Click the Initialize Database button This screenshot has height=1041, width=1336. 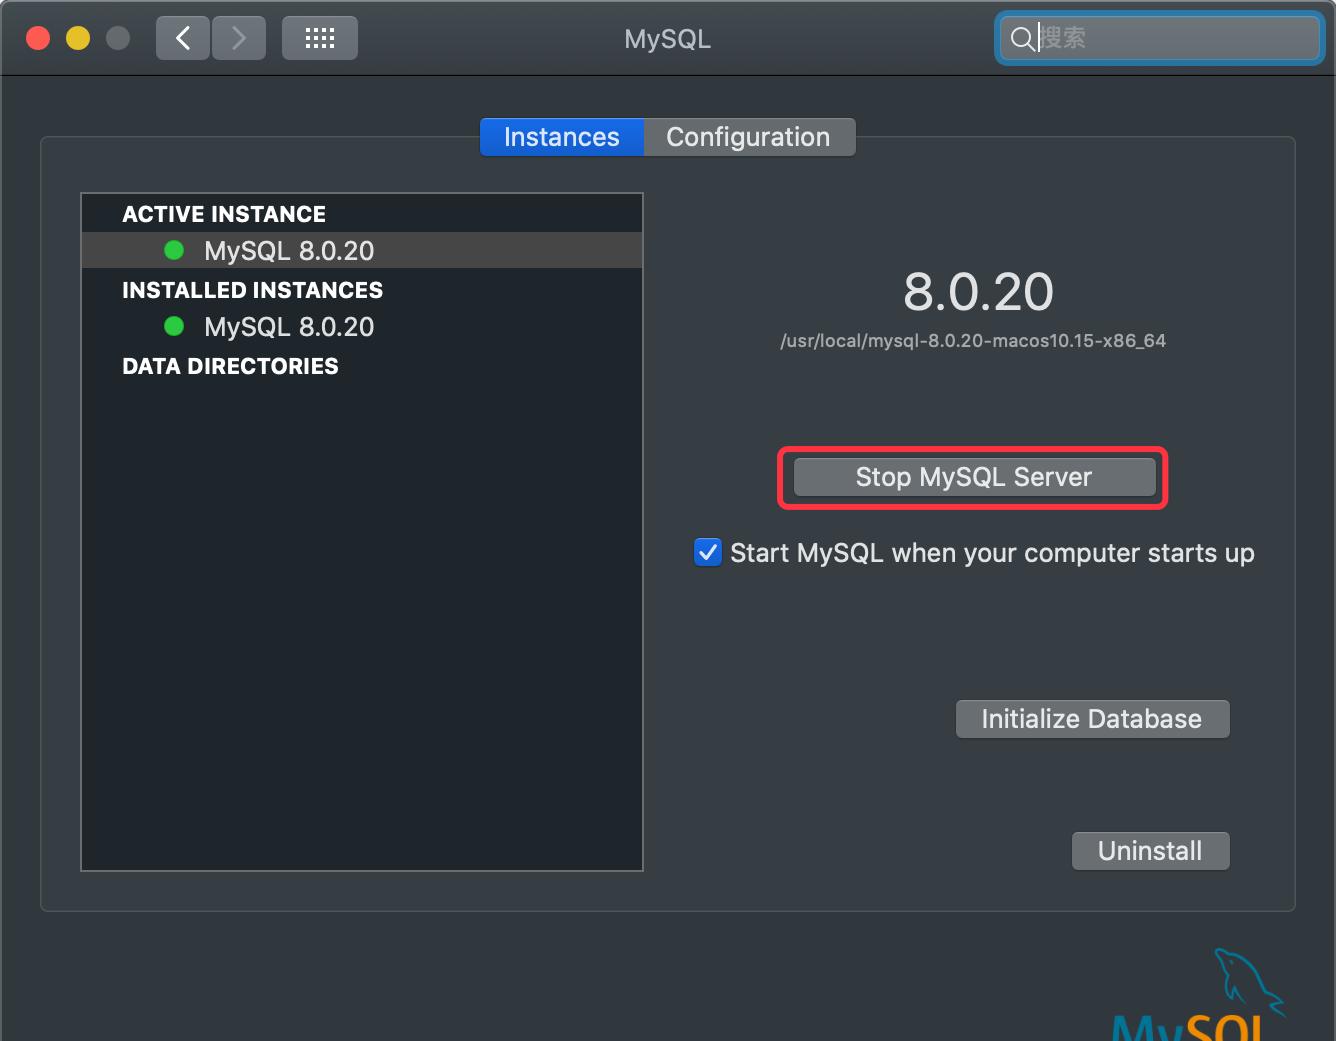pyautogui.click(x=1092, y=719)
